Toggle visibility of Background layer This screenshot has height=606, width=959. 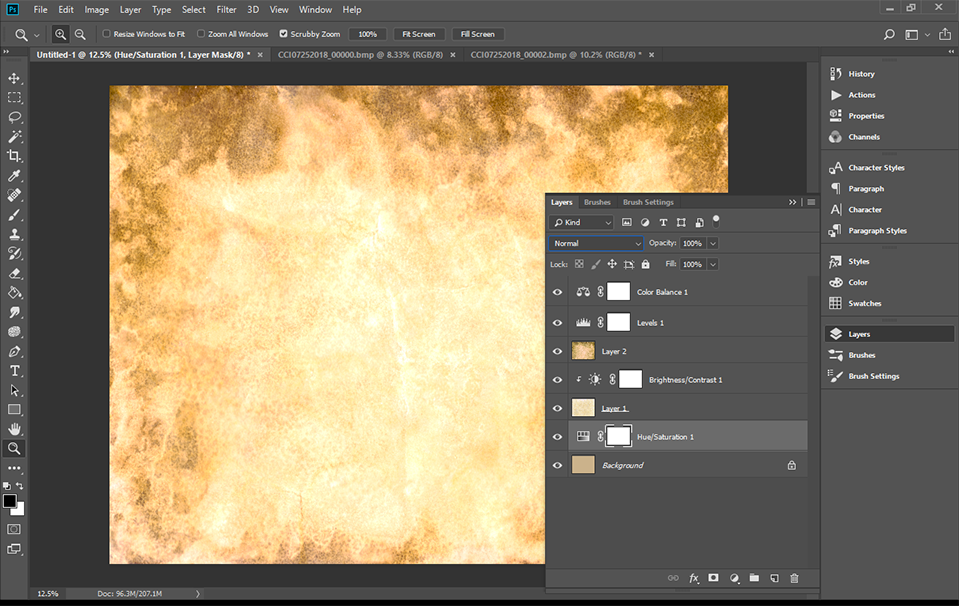pyautogui.click(x=558, y=465)
